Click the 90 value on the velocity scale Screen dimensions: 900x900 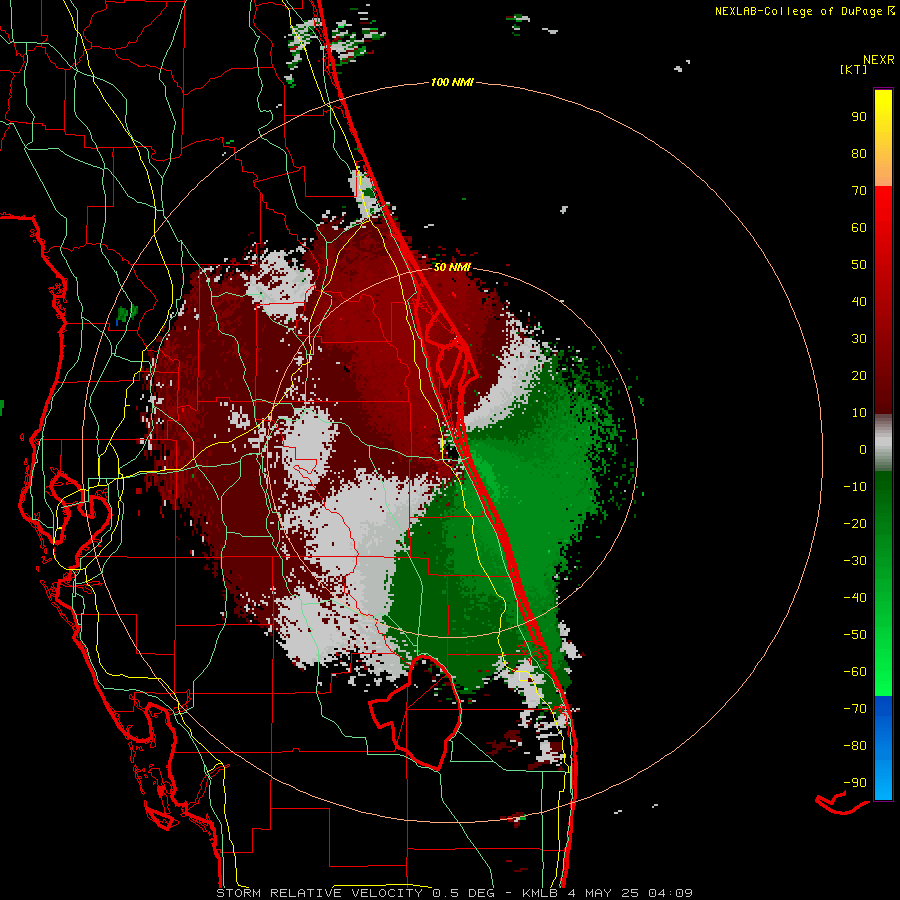point(859,117)
